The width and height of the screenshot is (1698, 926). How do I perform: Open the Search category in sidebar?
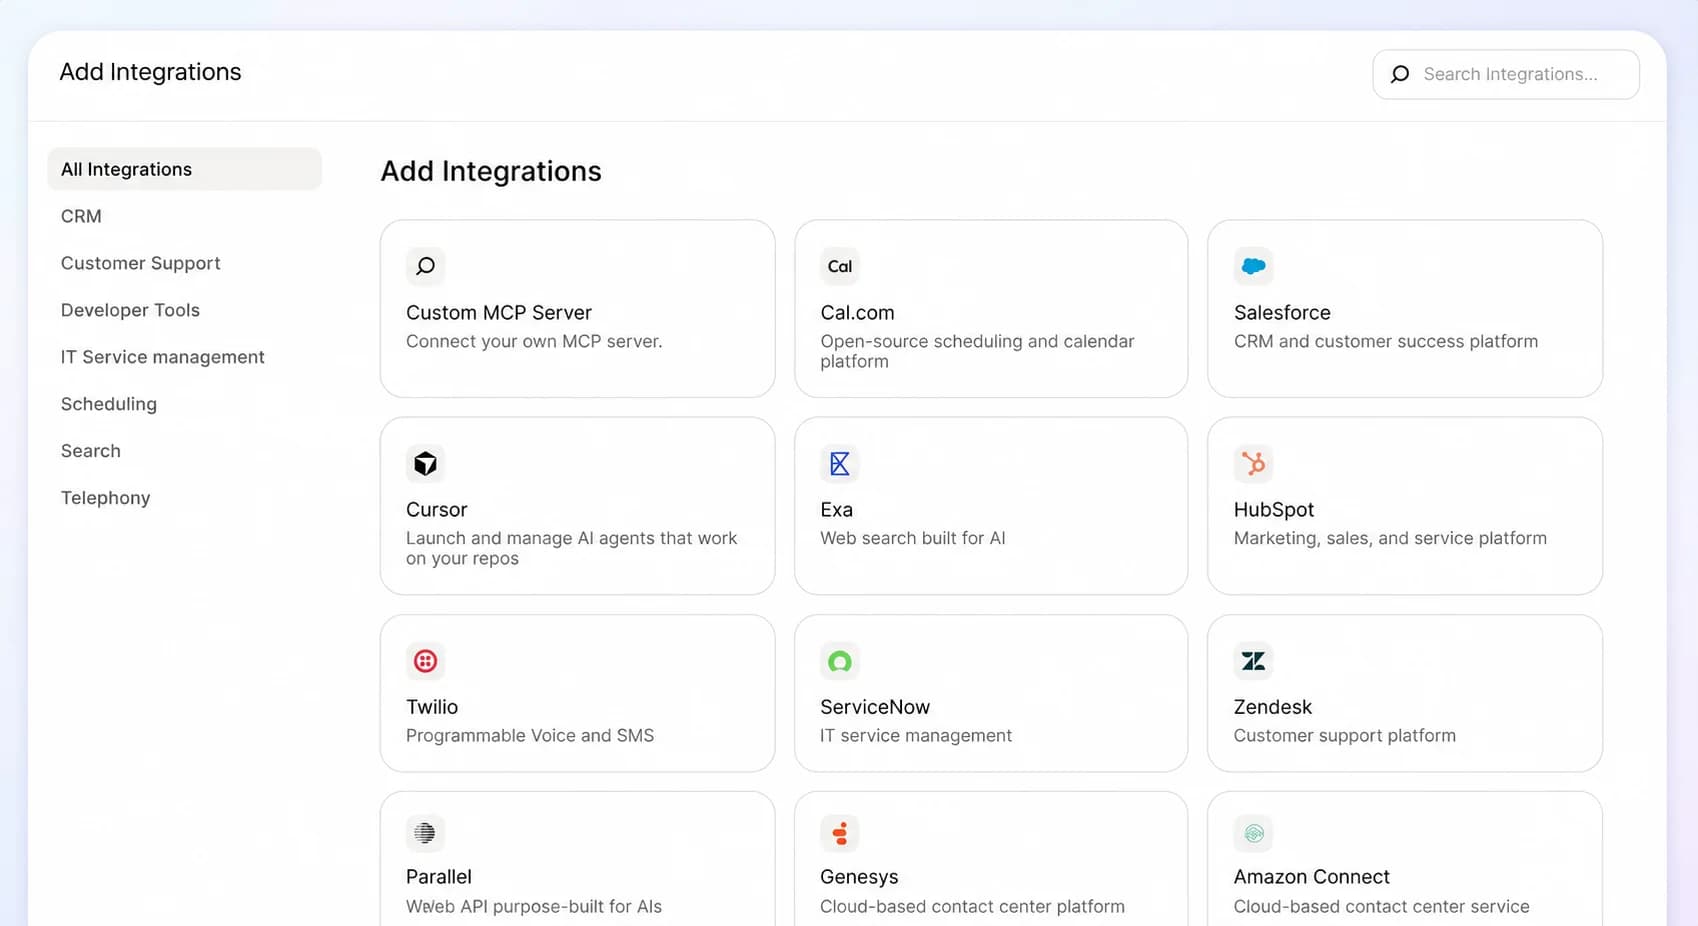(90, 451)
